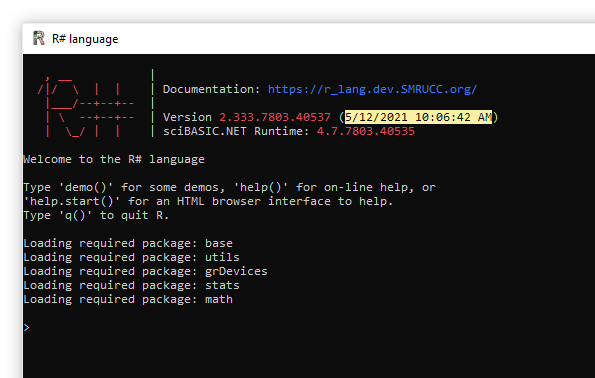
Task: Click the 'Loading required package: stats' line
Action: pos(132,286)
